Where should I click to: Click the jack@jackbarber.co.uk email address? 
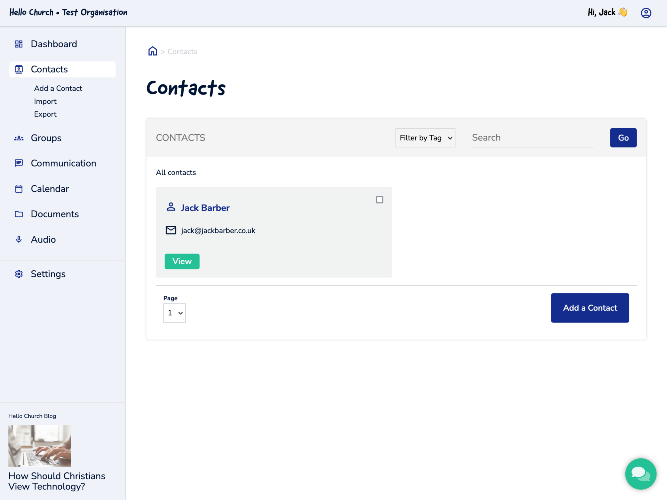tap(218, 231)
